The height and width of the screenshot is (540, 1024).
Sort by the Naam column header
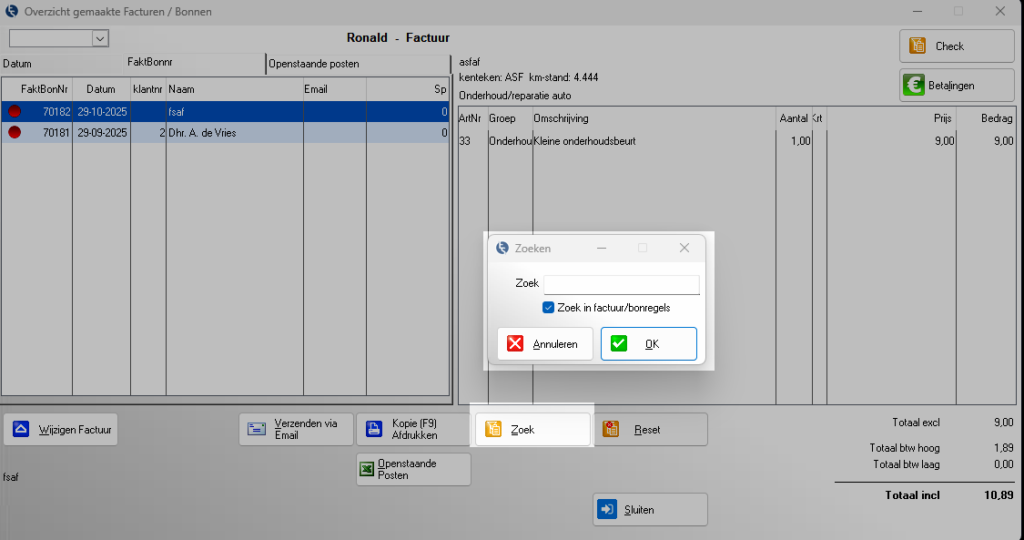click(x=234, y=89)
